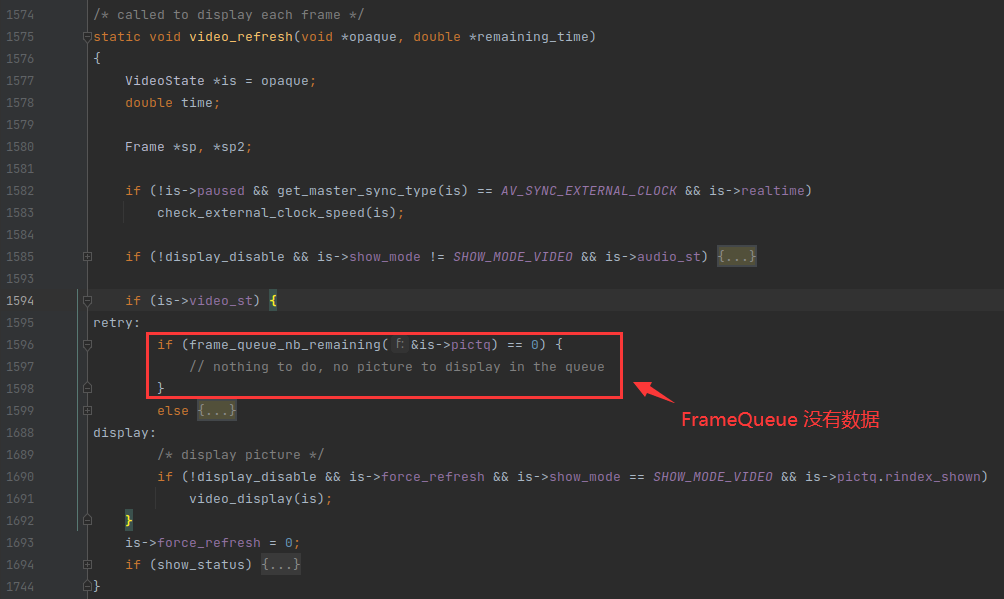Expand the show_status fold marker at line 1694
The height and width of the screenshot is (599, 1004).
coord(87,565)
